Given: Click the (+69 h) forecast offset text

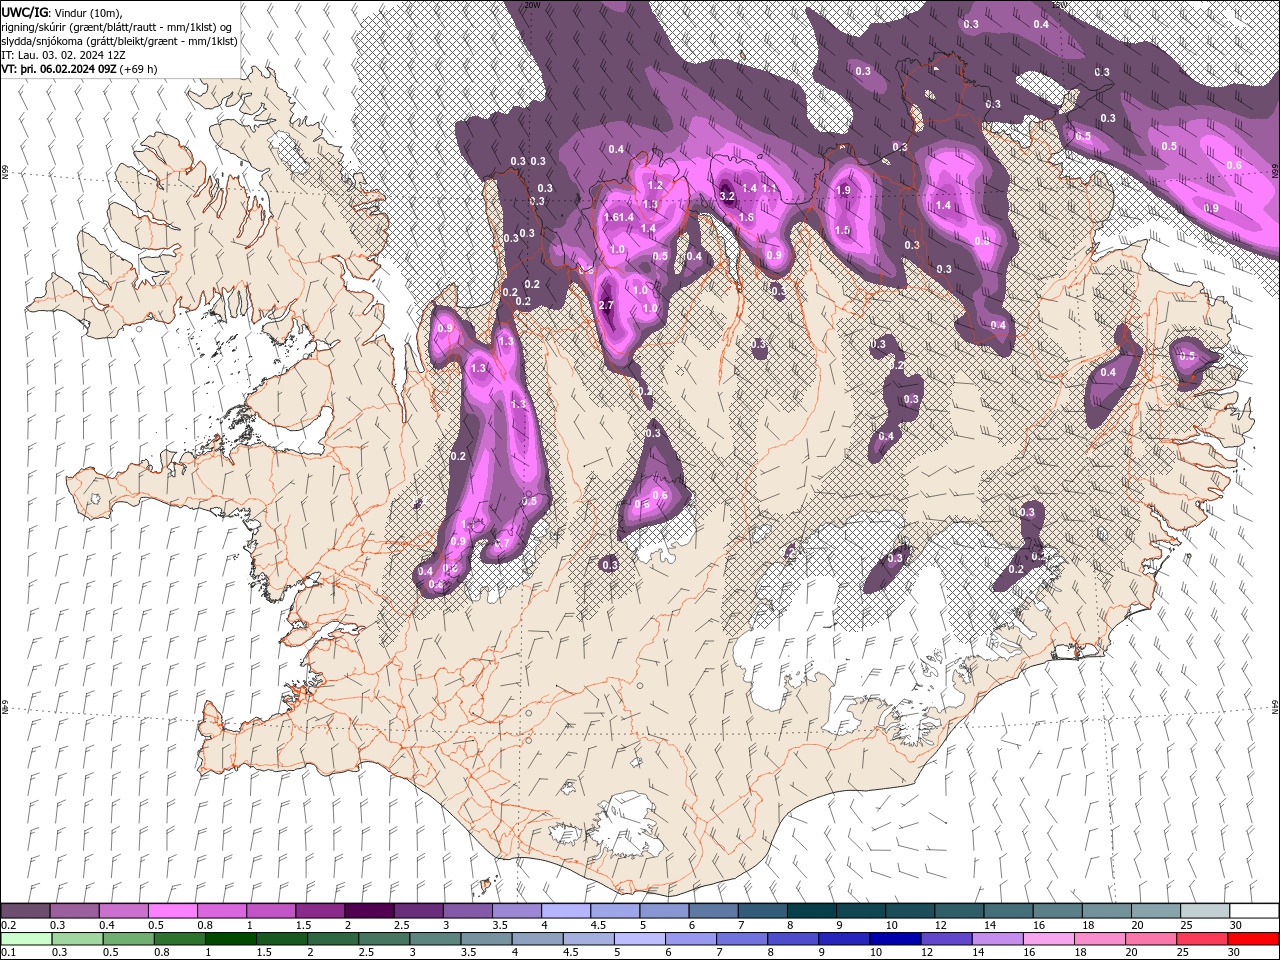Looking at the screenshot, I should click(138, 69).
